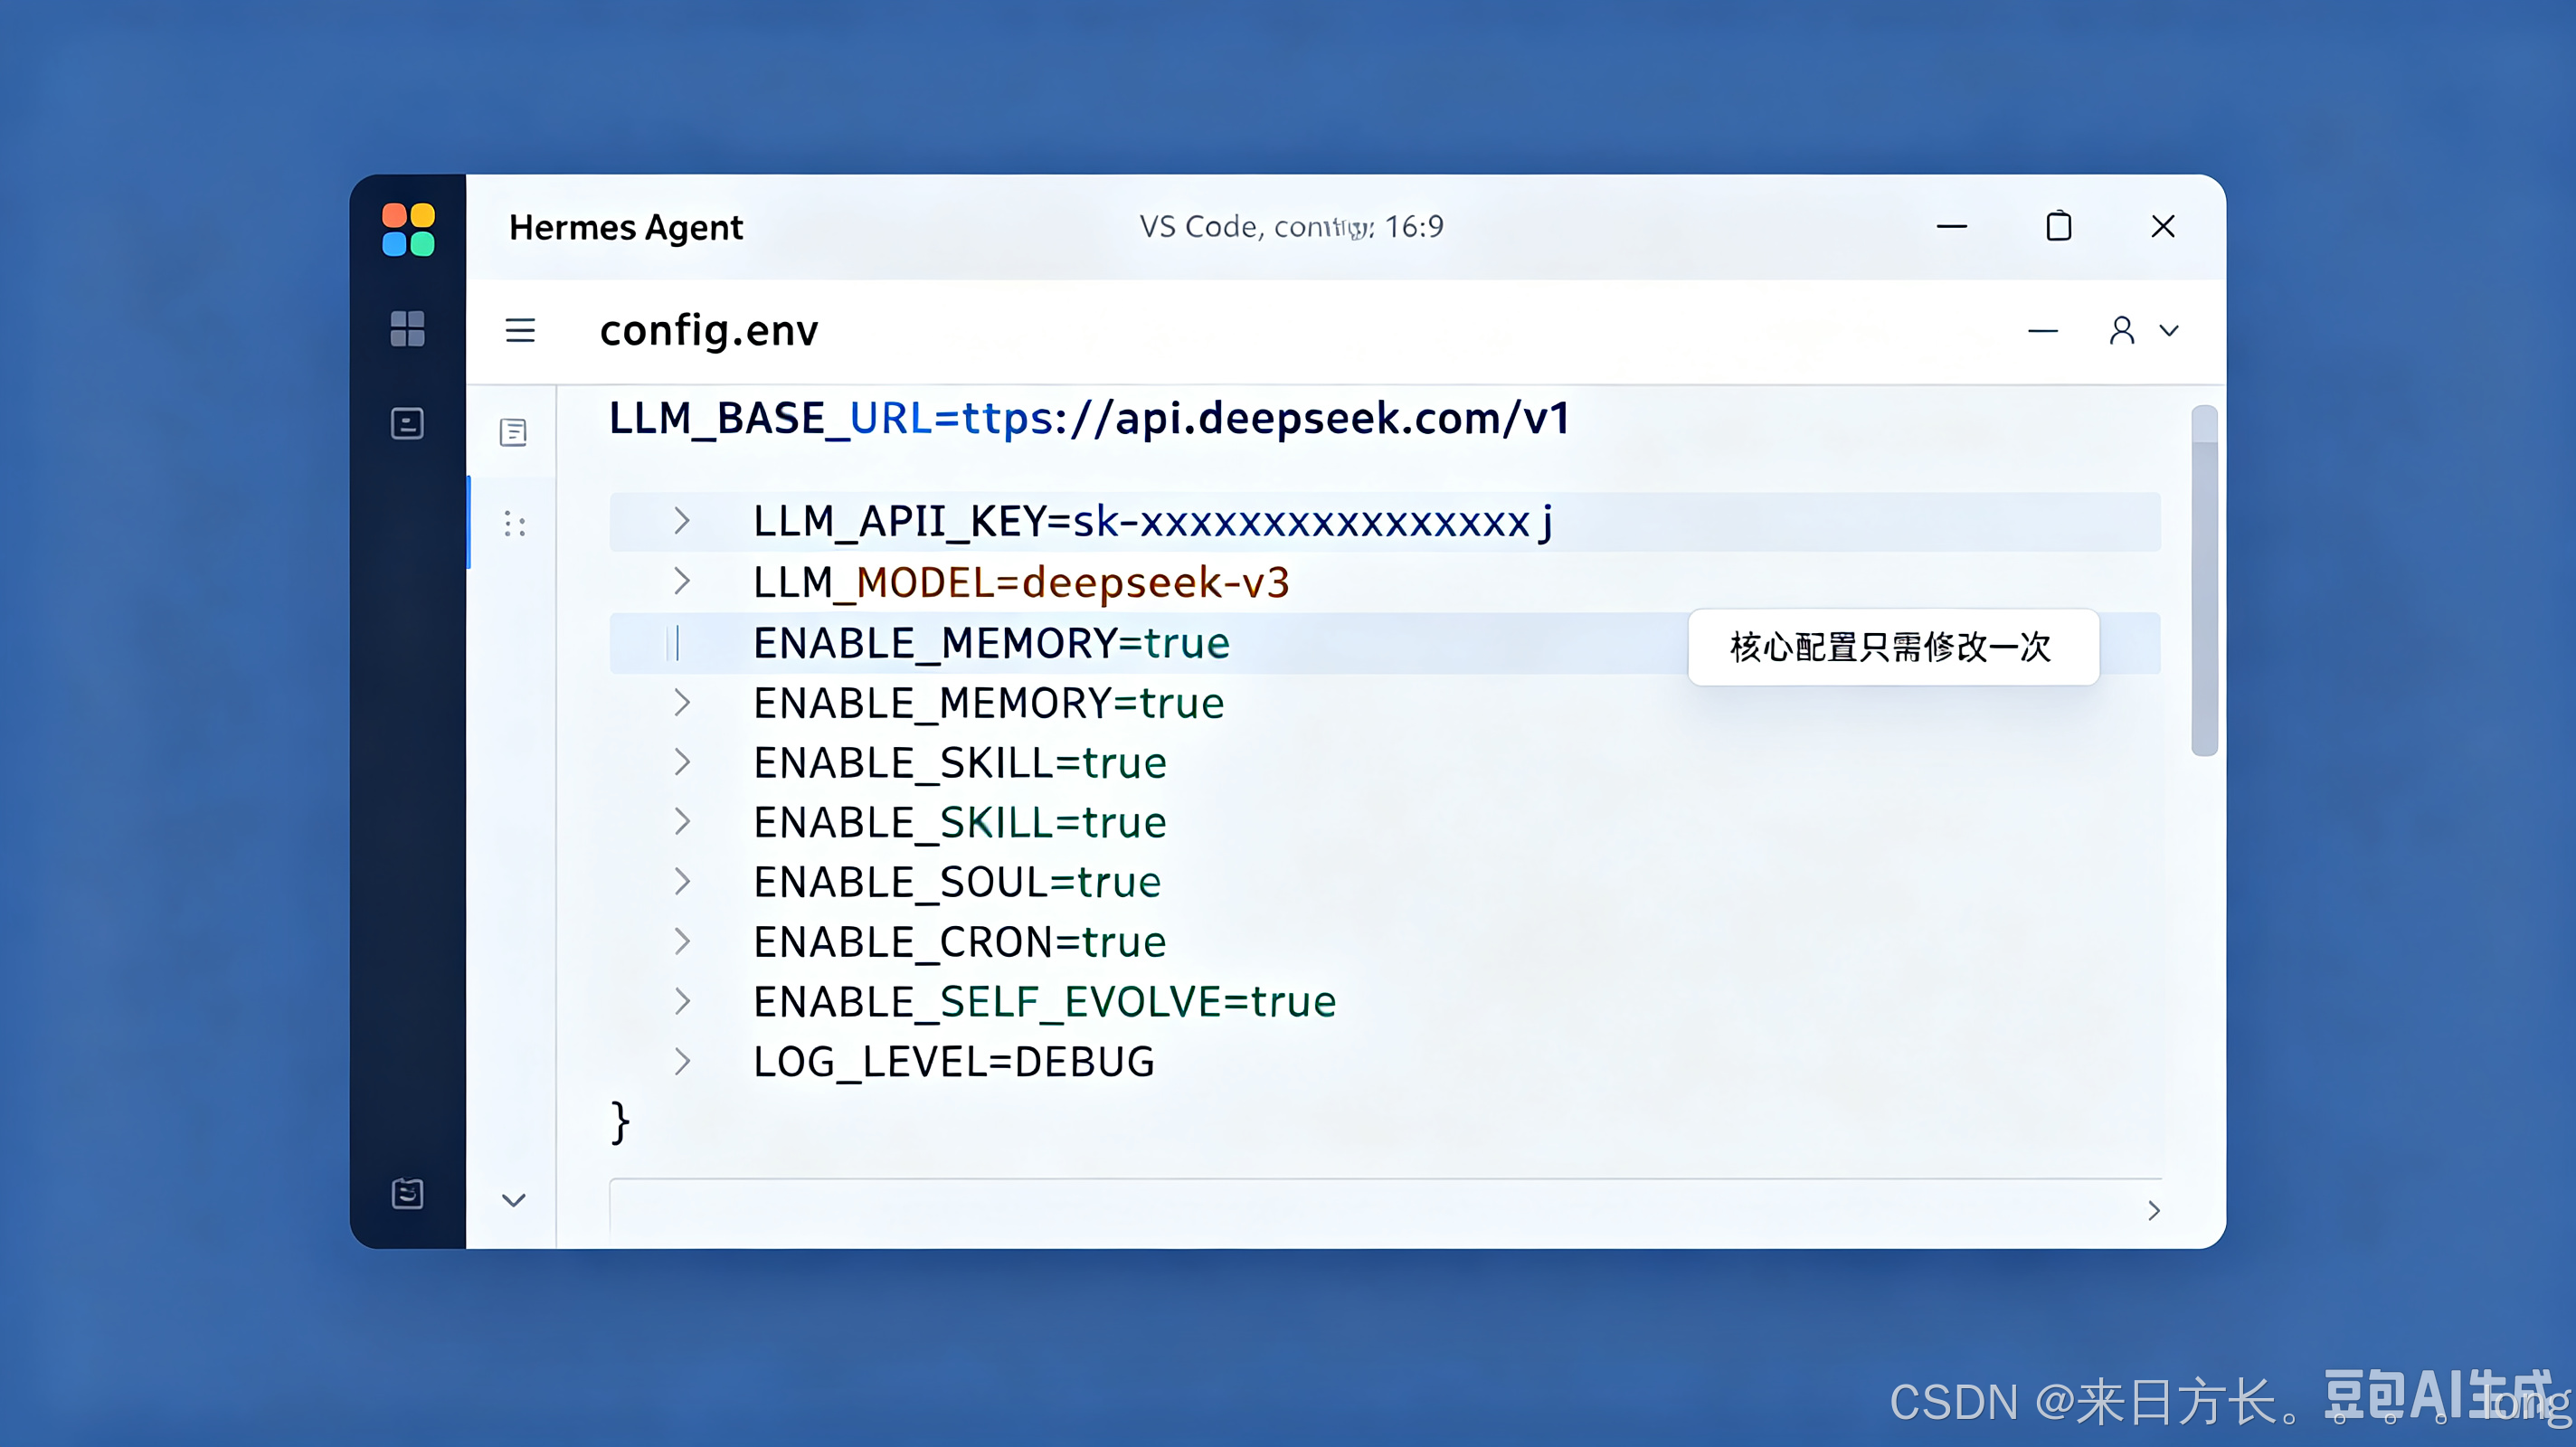
Task: Click the ENABLE_SOUL=true text
Action: click(x=957, y=882)
